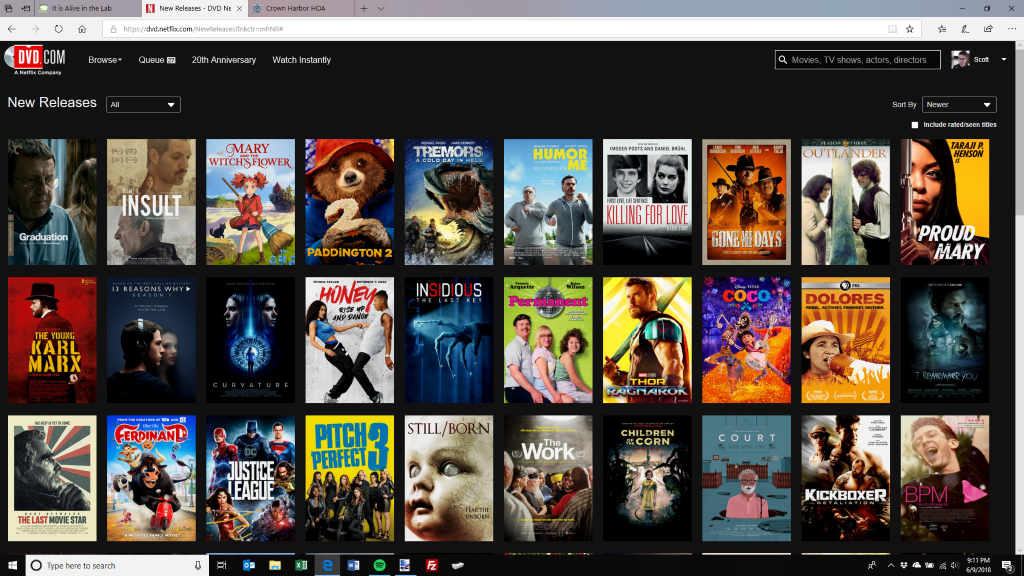1024x576 pixels.
Task: Click the browser Back arrow
Action: [12, 29]
